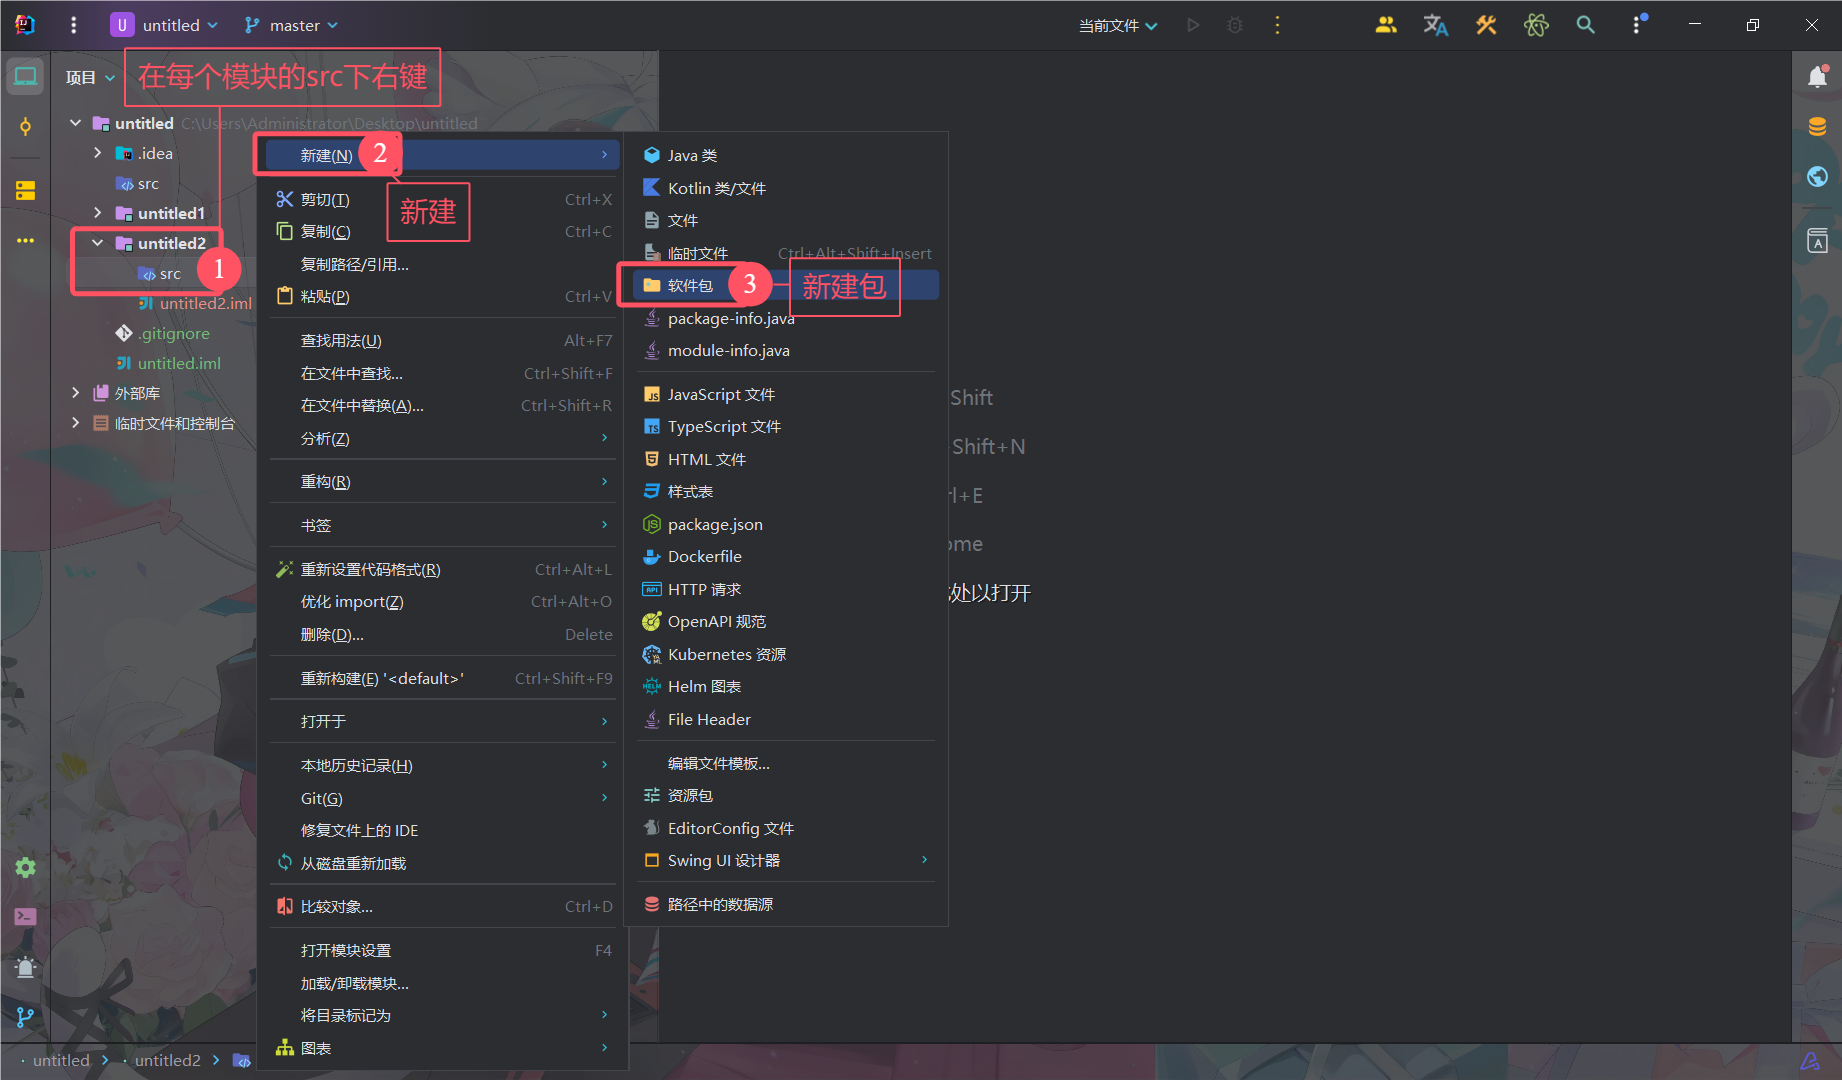Choose Java 类 from the new submenu
This screenshot has width=1842, height=1080.
point(692,155)
